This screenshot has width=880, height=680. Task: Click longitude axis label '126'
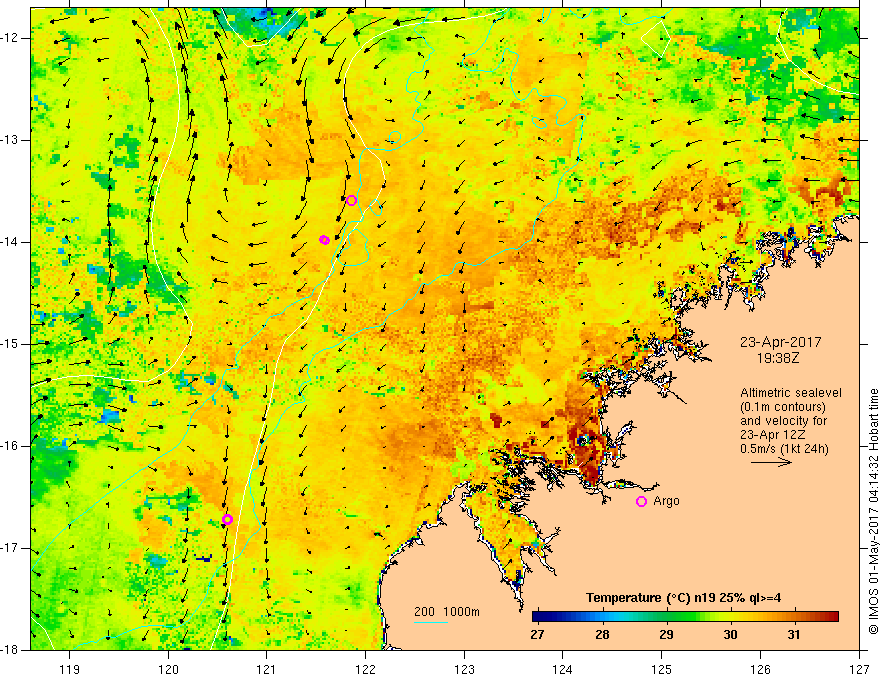click(x=760, y=670)
